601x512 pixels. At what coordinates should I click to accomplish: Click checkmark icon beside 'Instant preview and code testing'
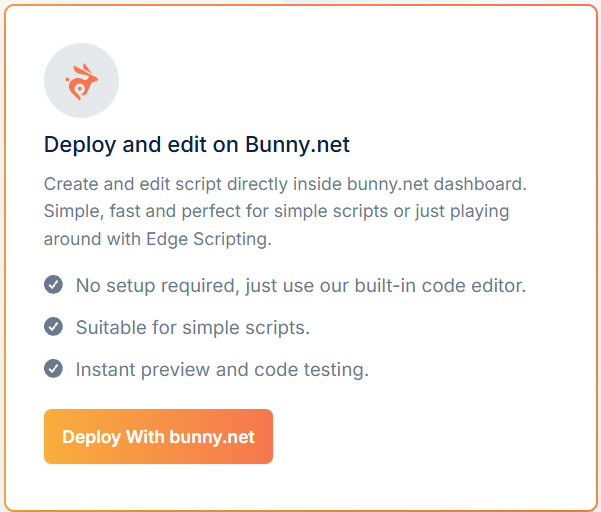pos(53,369)
